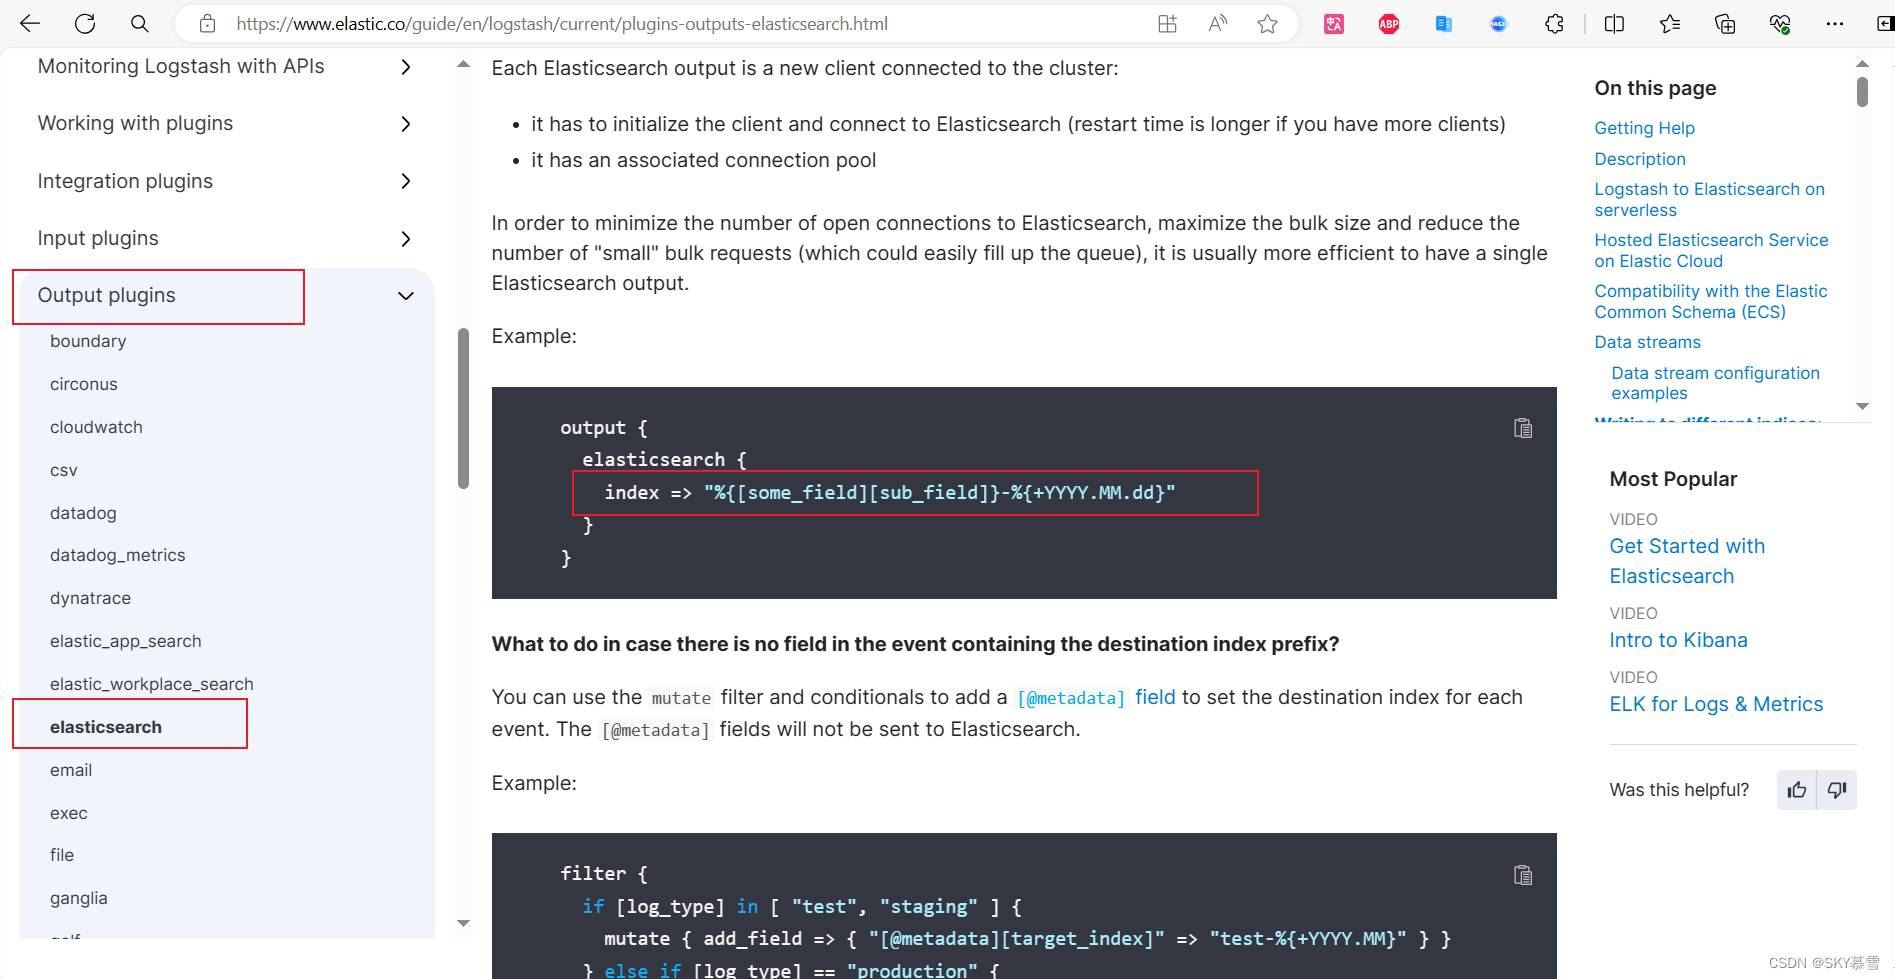Click the thumbs down not helpful button
The image size is (1895, 979).
(x=1837, y=790)
